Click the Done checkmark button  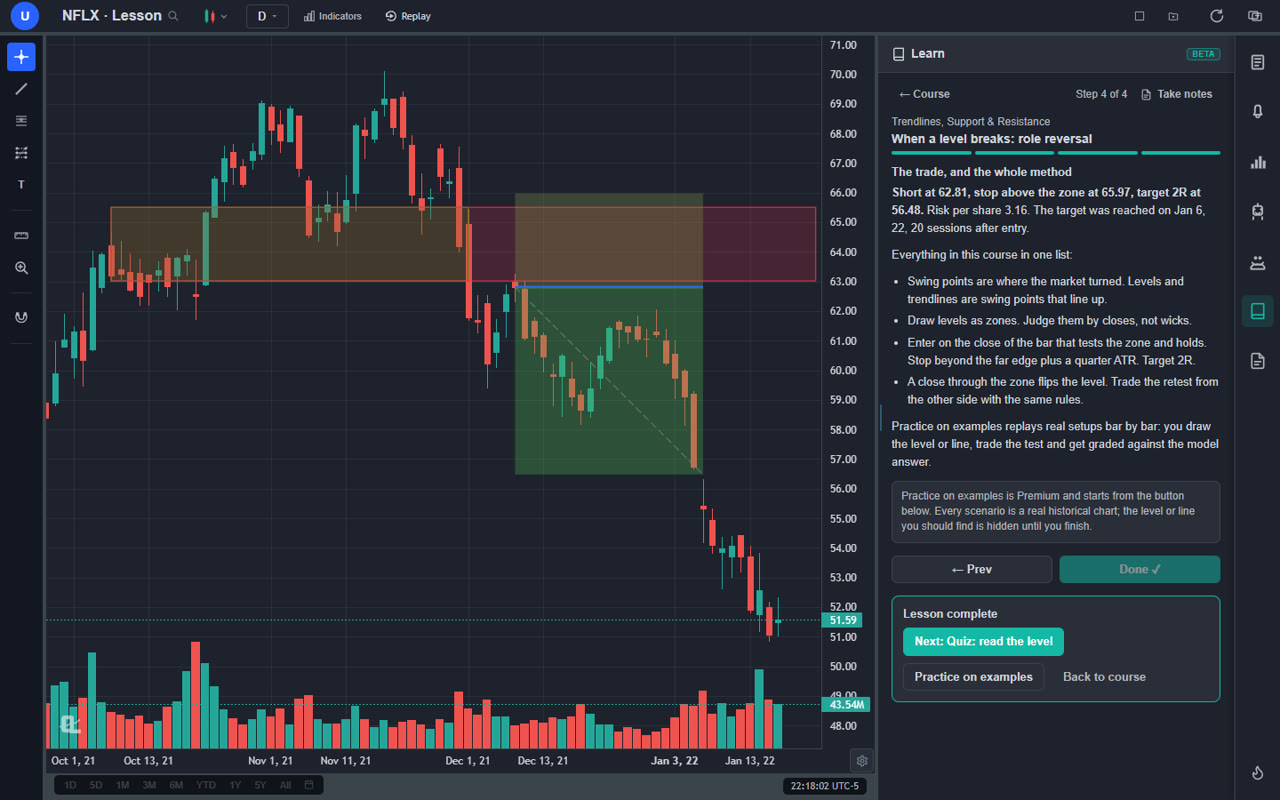[1140, 569]
